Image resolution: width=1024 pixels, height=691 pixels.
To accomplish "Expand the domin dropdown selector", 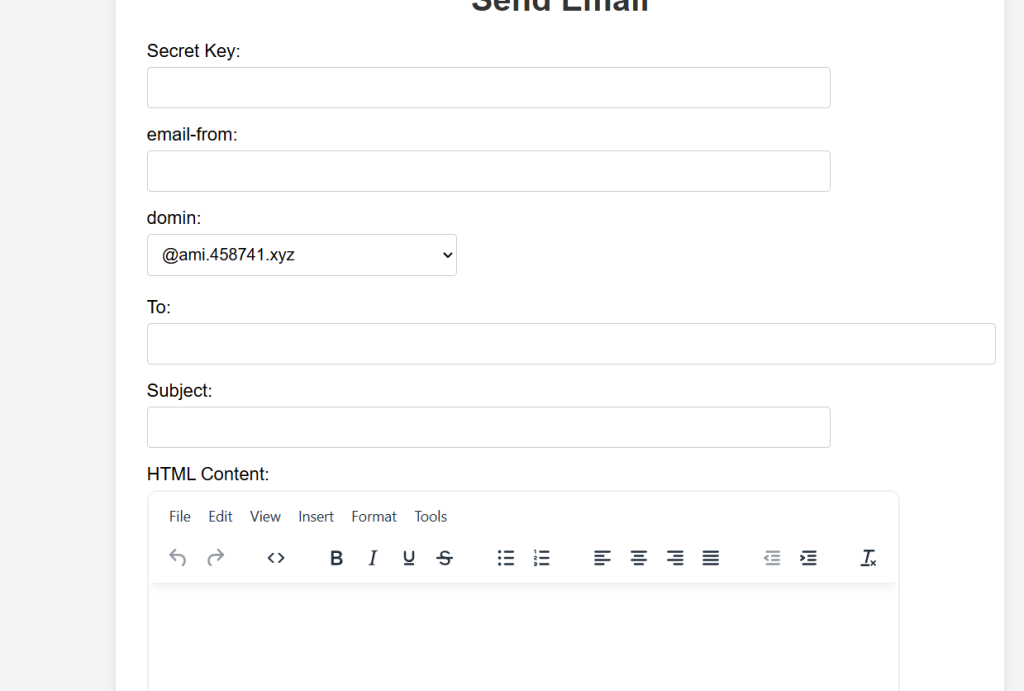I will [x=301, y=255].
